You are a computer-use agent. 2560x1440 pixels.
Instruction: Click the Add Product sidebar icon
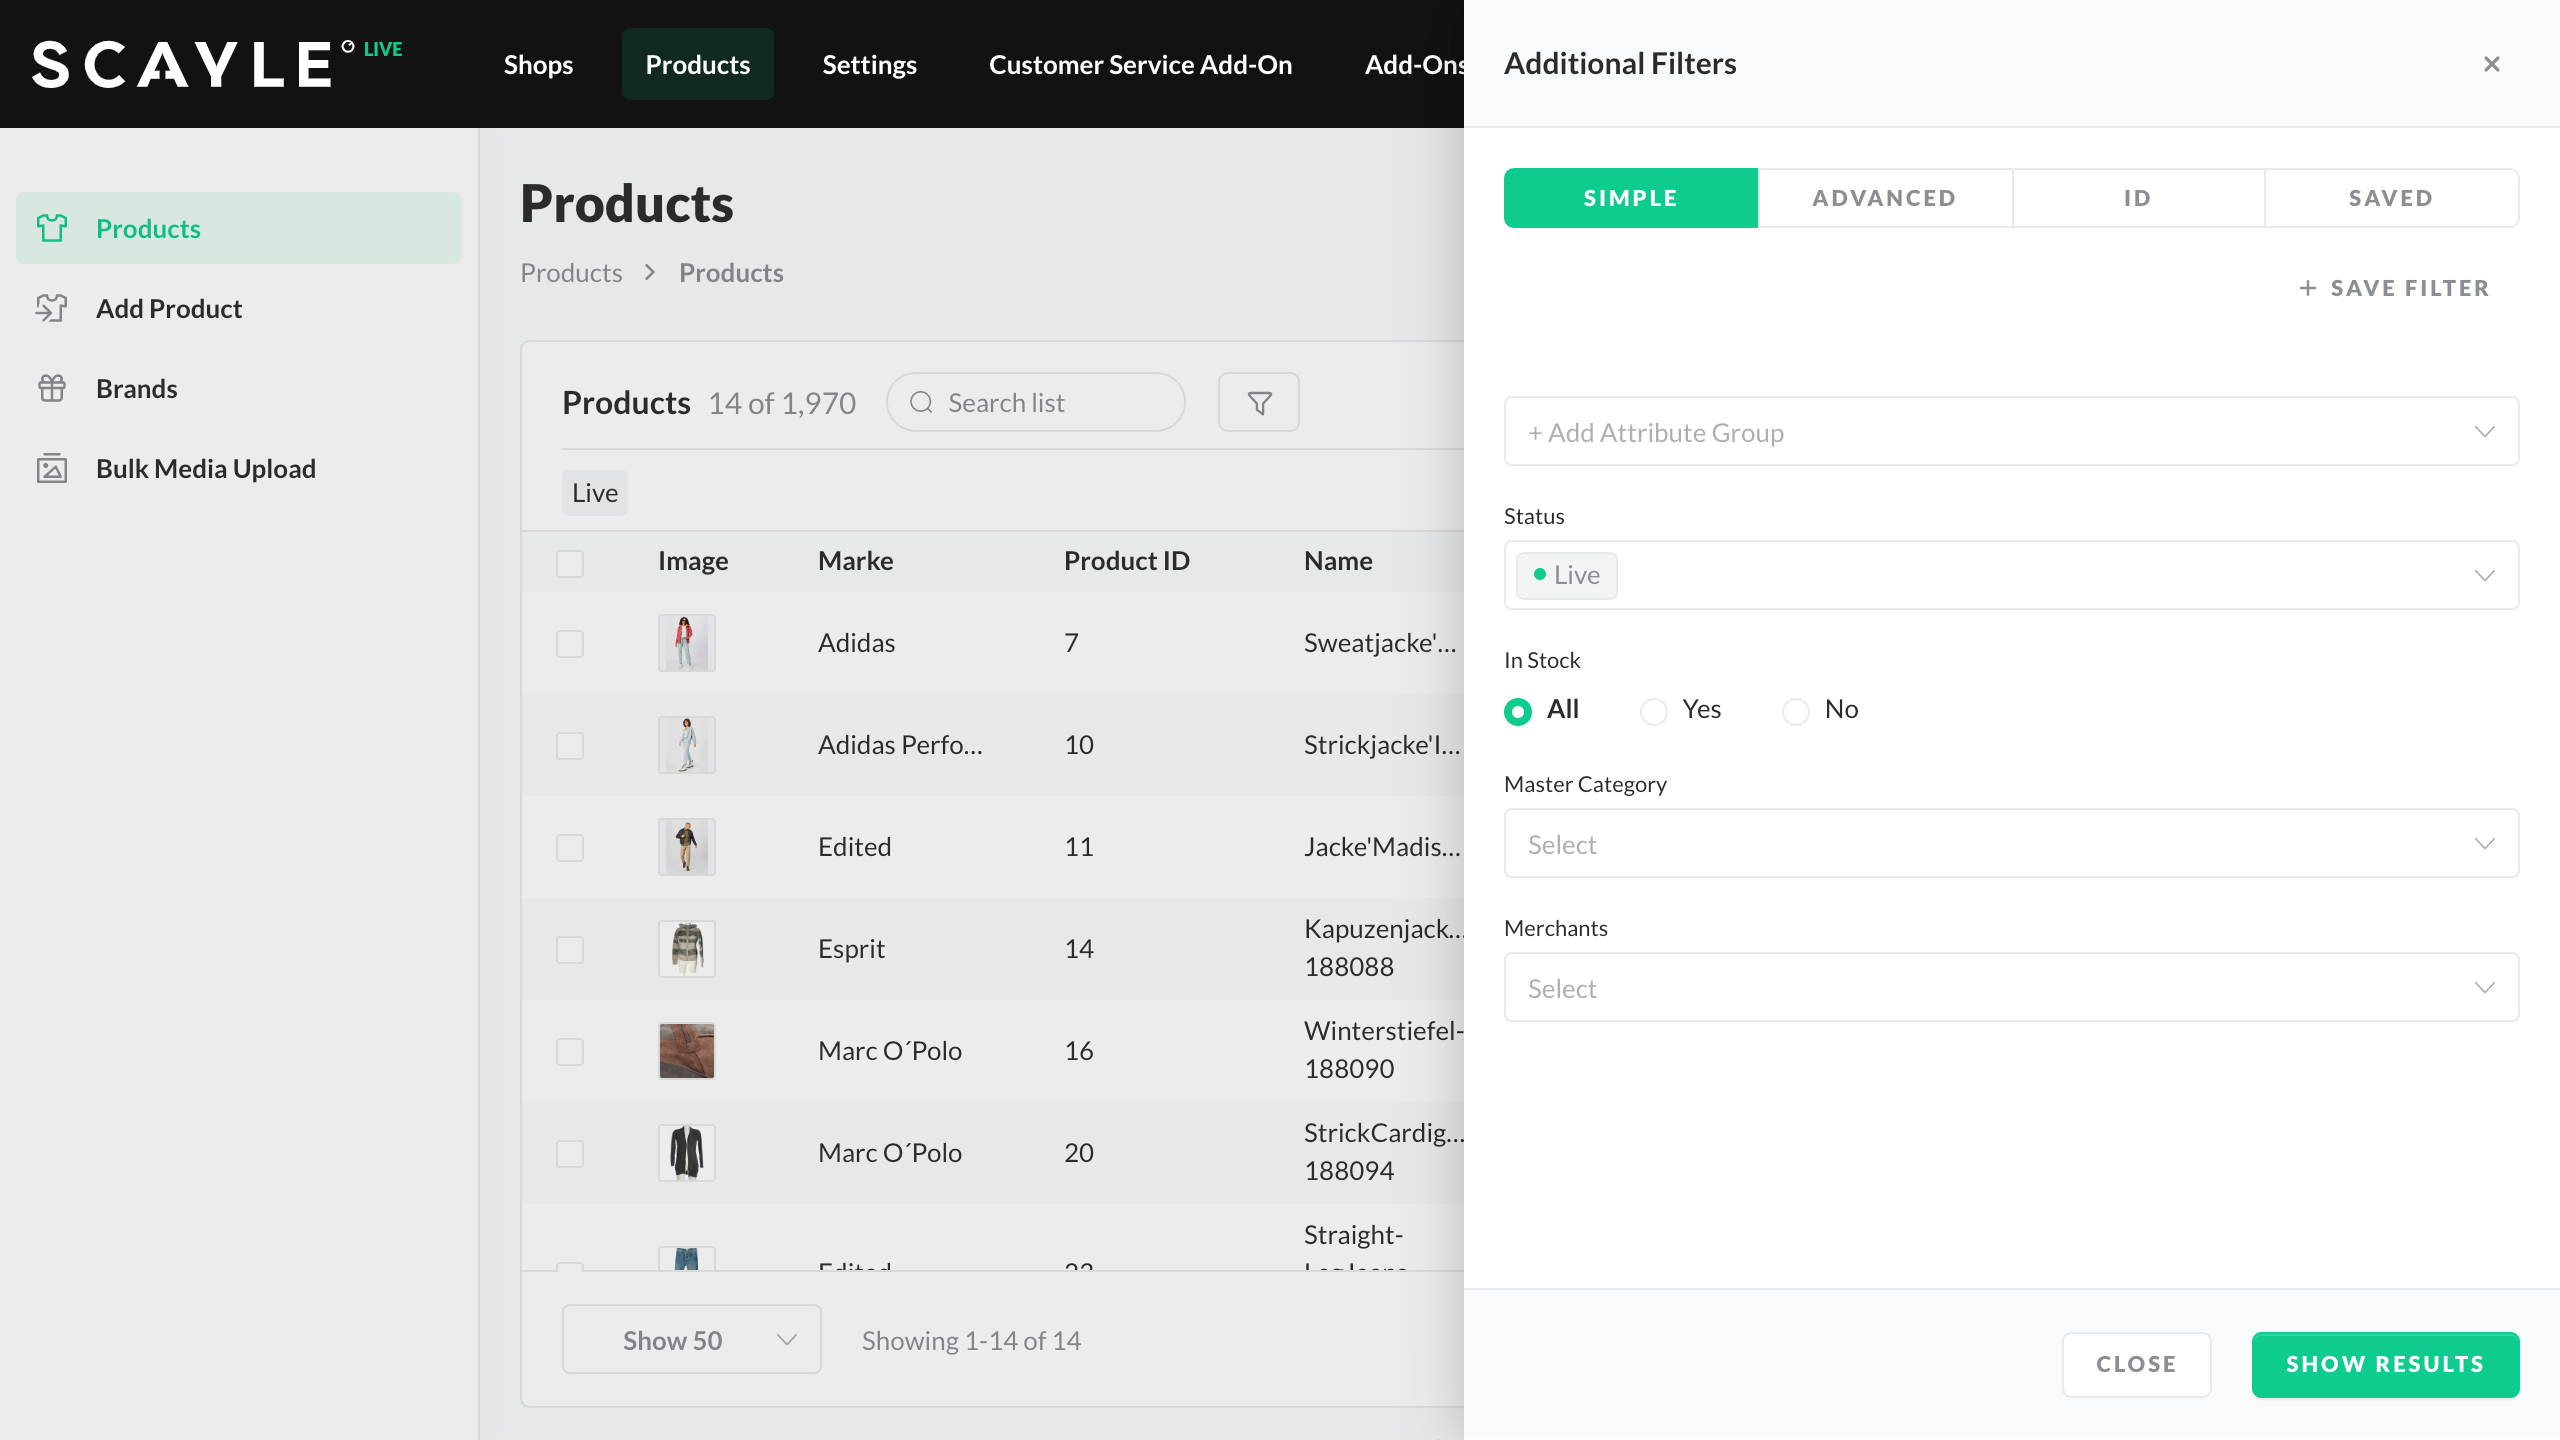point(52,308)
